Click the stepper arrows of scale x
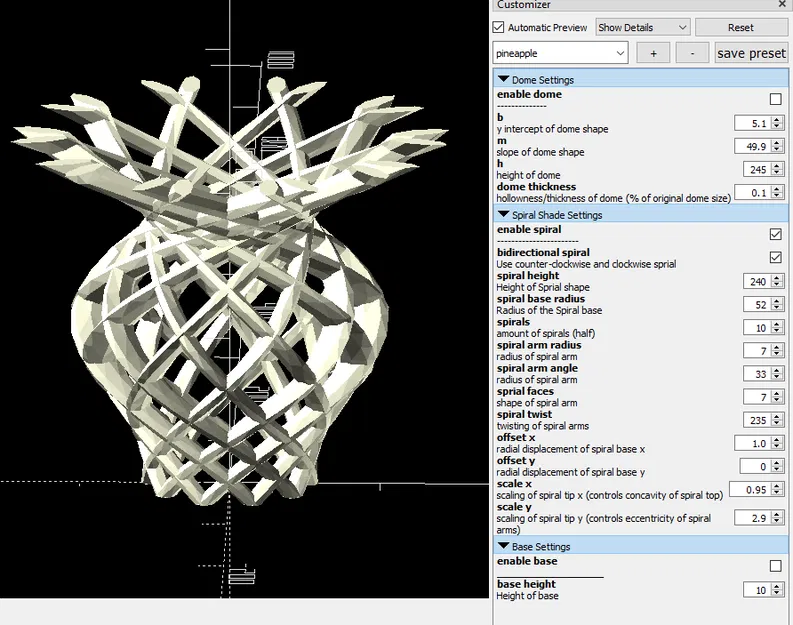 tap(777, 489)
